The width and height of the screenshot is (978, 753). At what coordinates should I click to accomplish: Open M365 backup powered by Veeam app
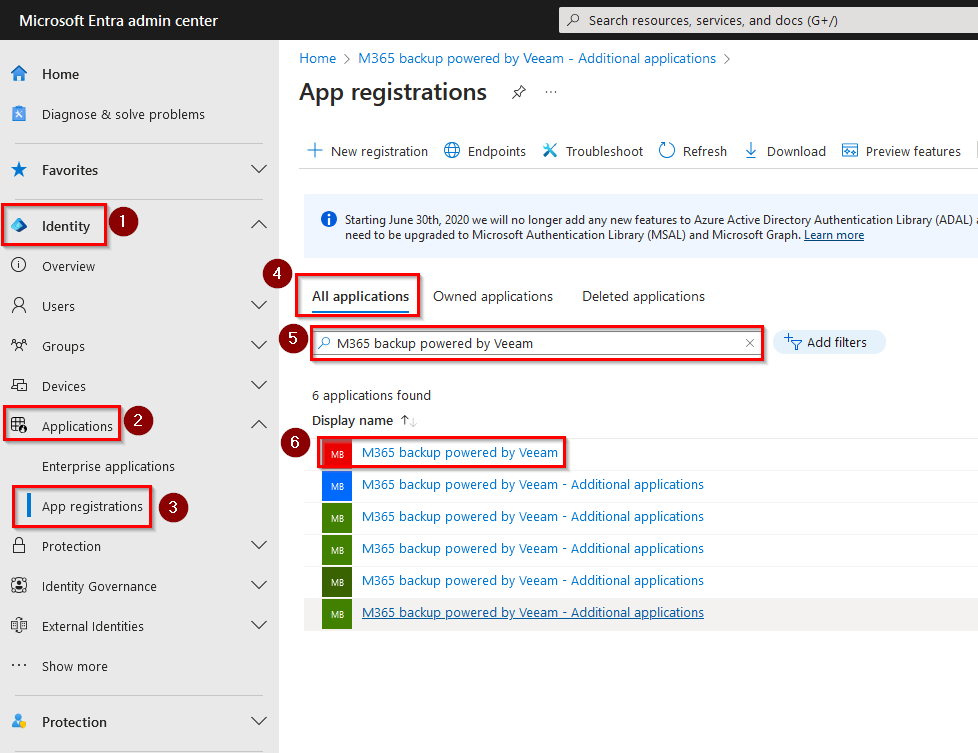460,452
